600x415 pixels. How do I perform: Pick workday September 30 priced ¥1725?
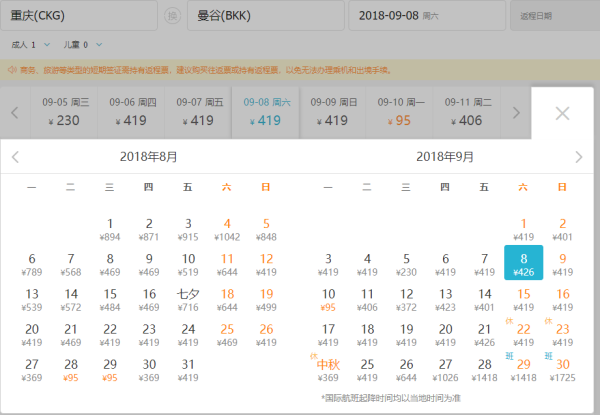562,370
